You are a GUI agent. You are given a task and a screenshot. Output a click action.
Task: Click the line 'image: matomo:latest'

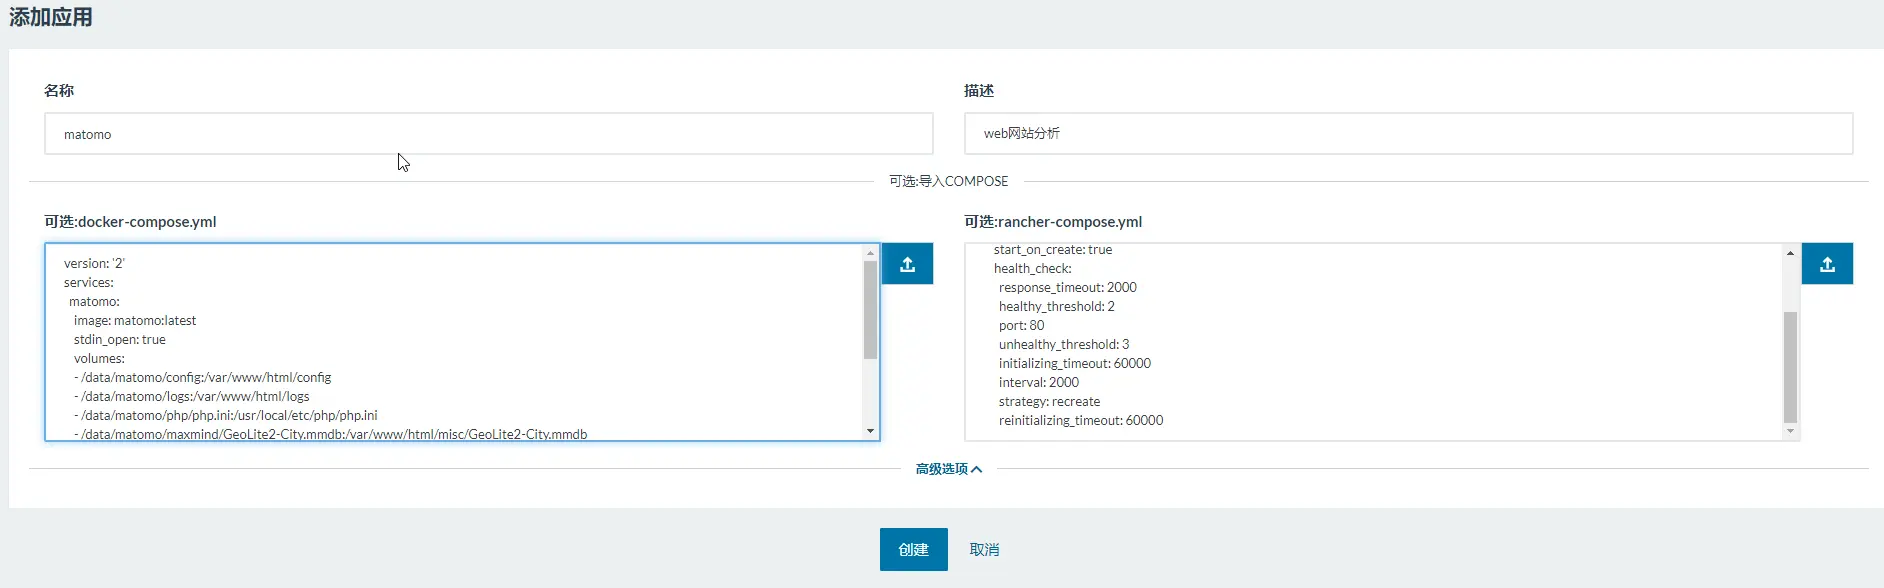(134, 321)
